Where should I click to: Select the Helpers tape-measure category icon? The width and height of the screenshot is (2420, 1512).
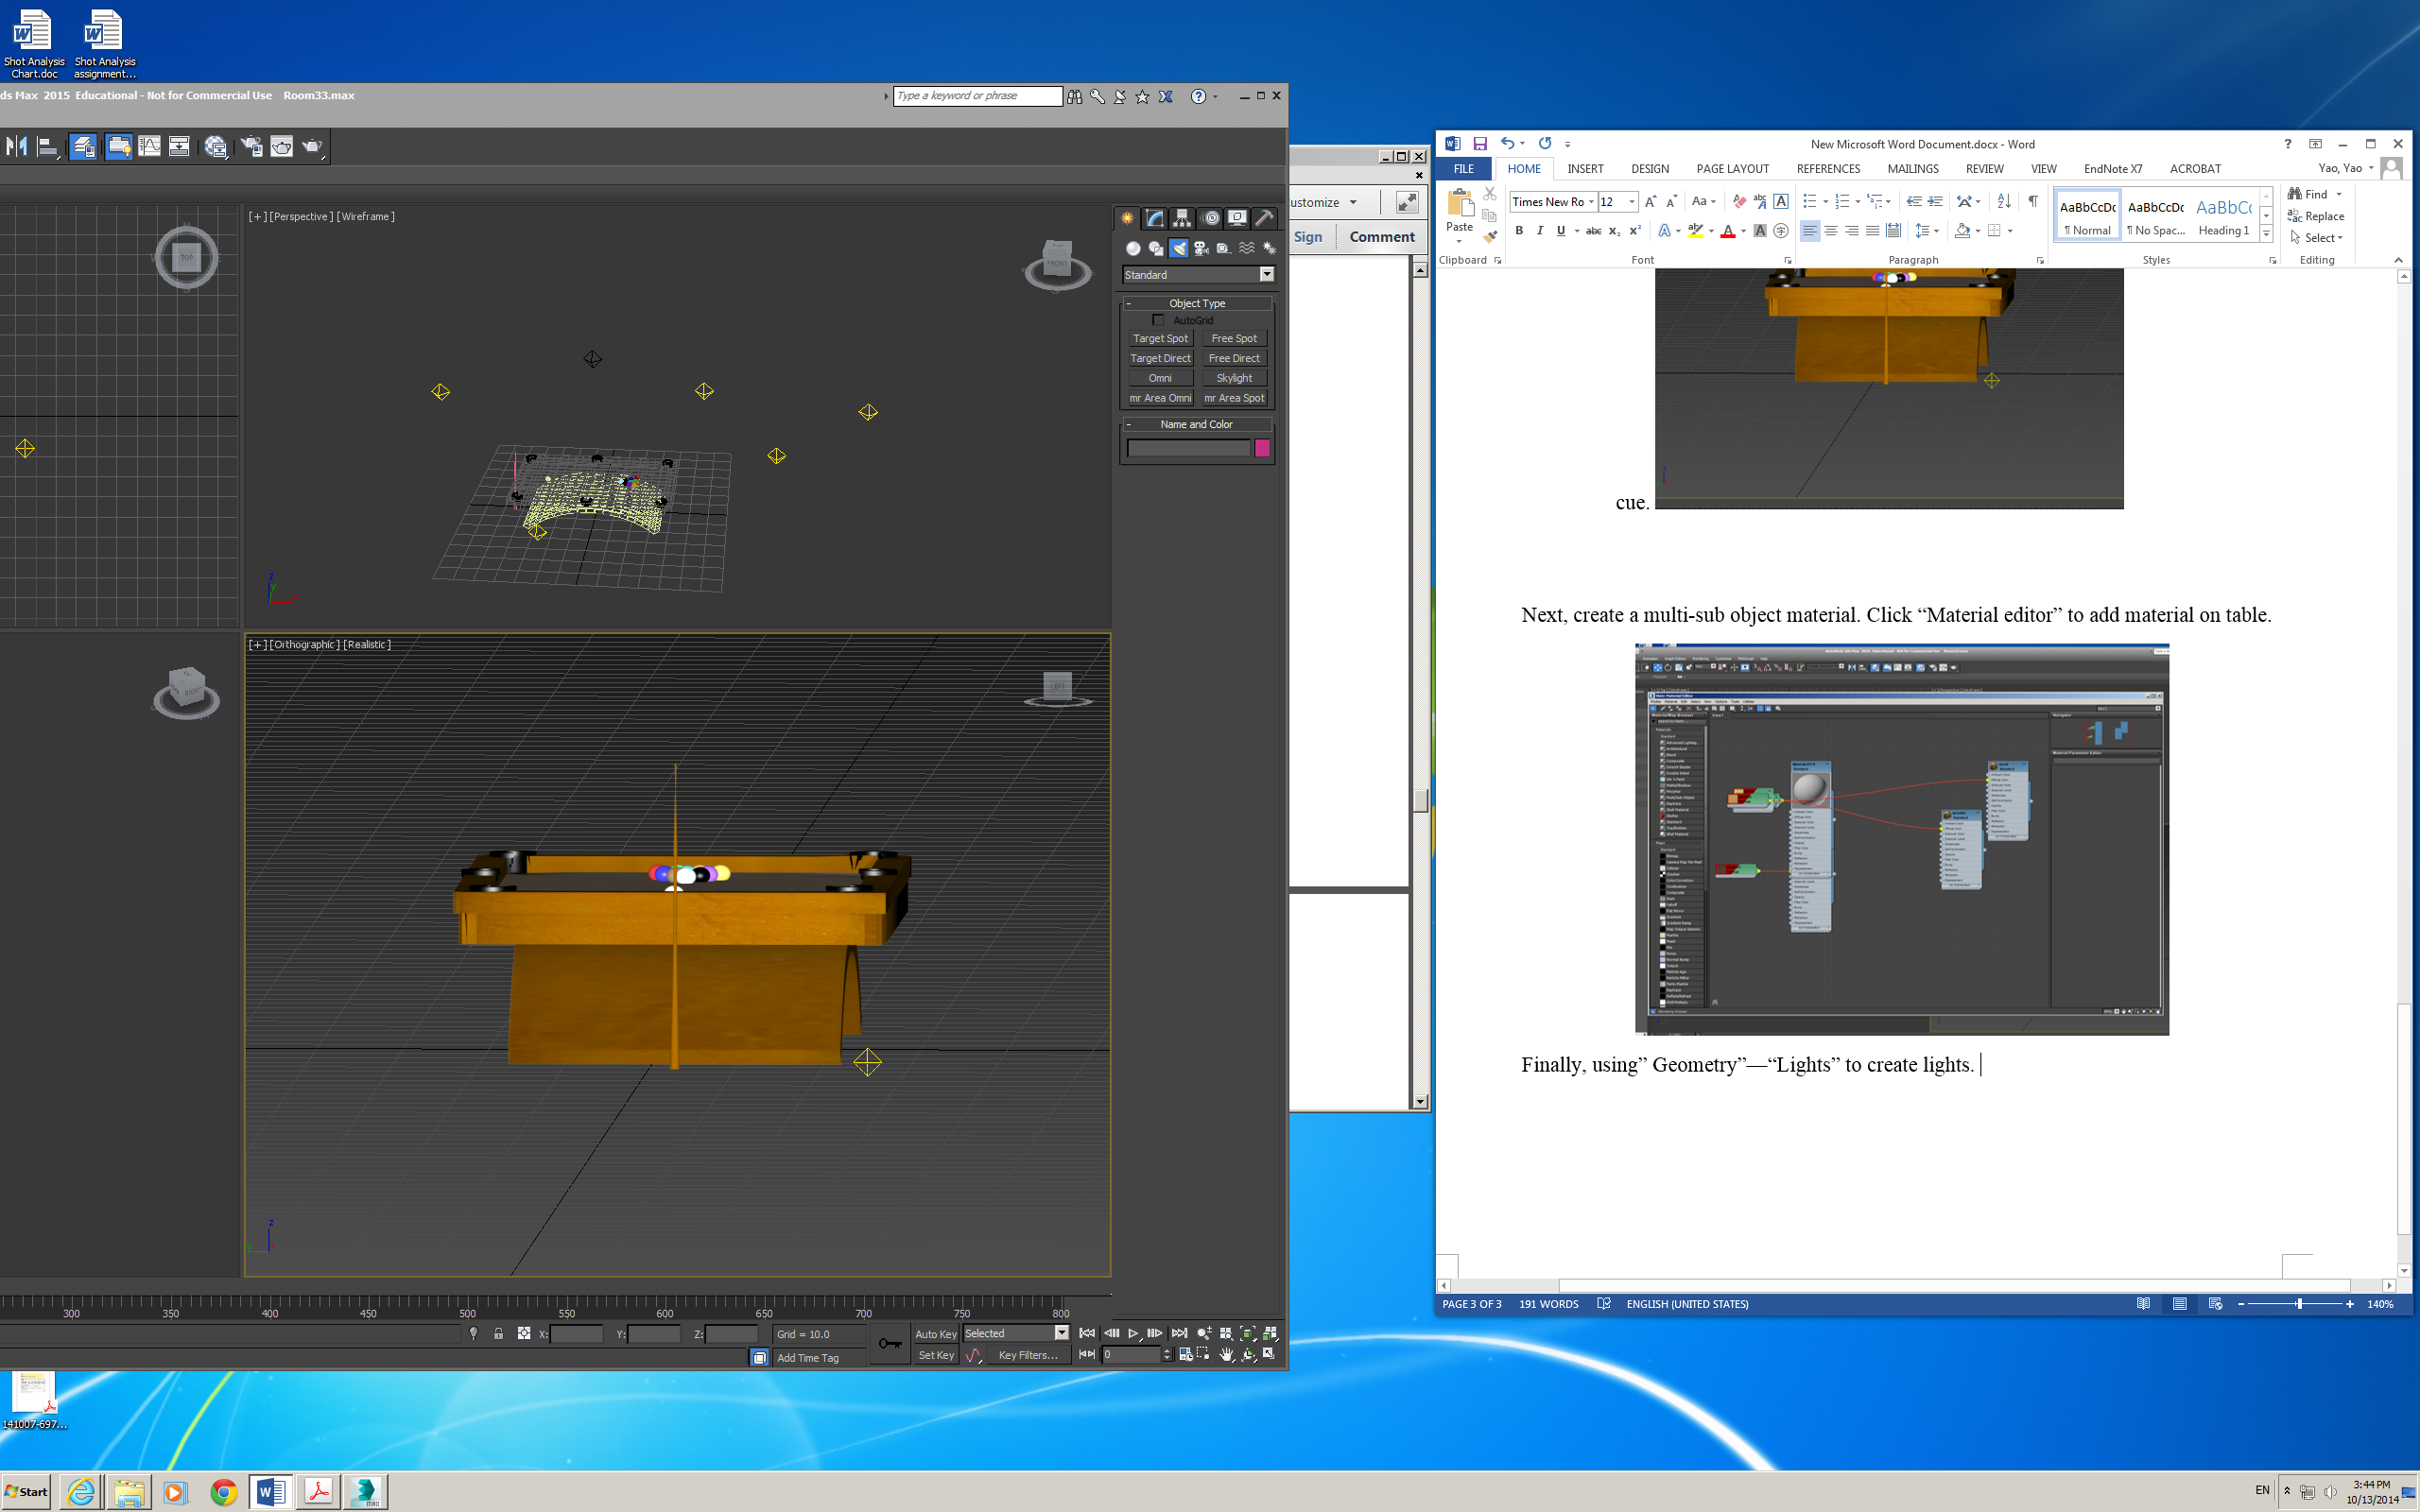tap(1224, 248)
